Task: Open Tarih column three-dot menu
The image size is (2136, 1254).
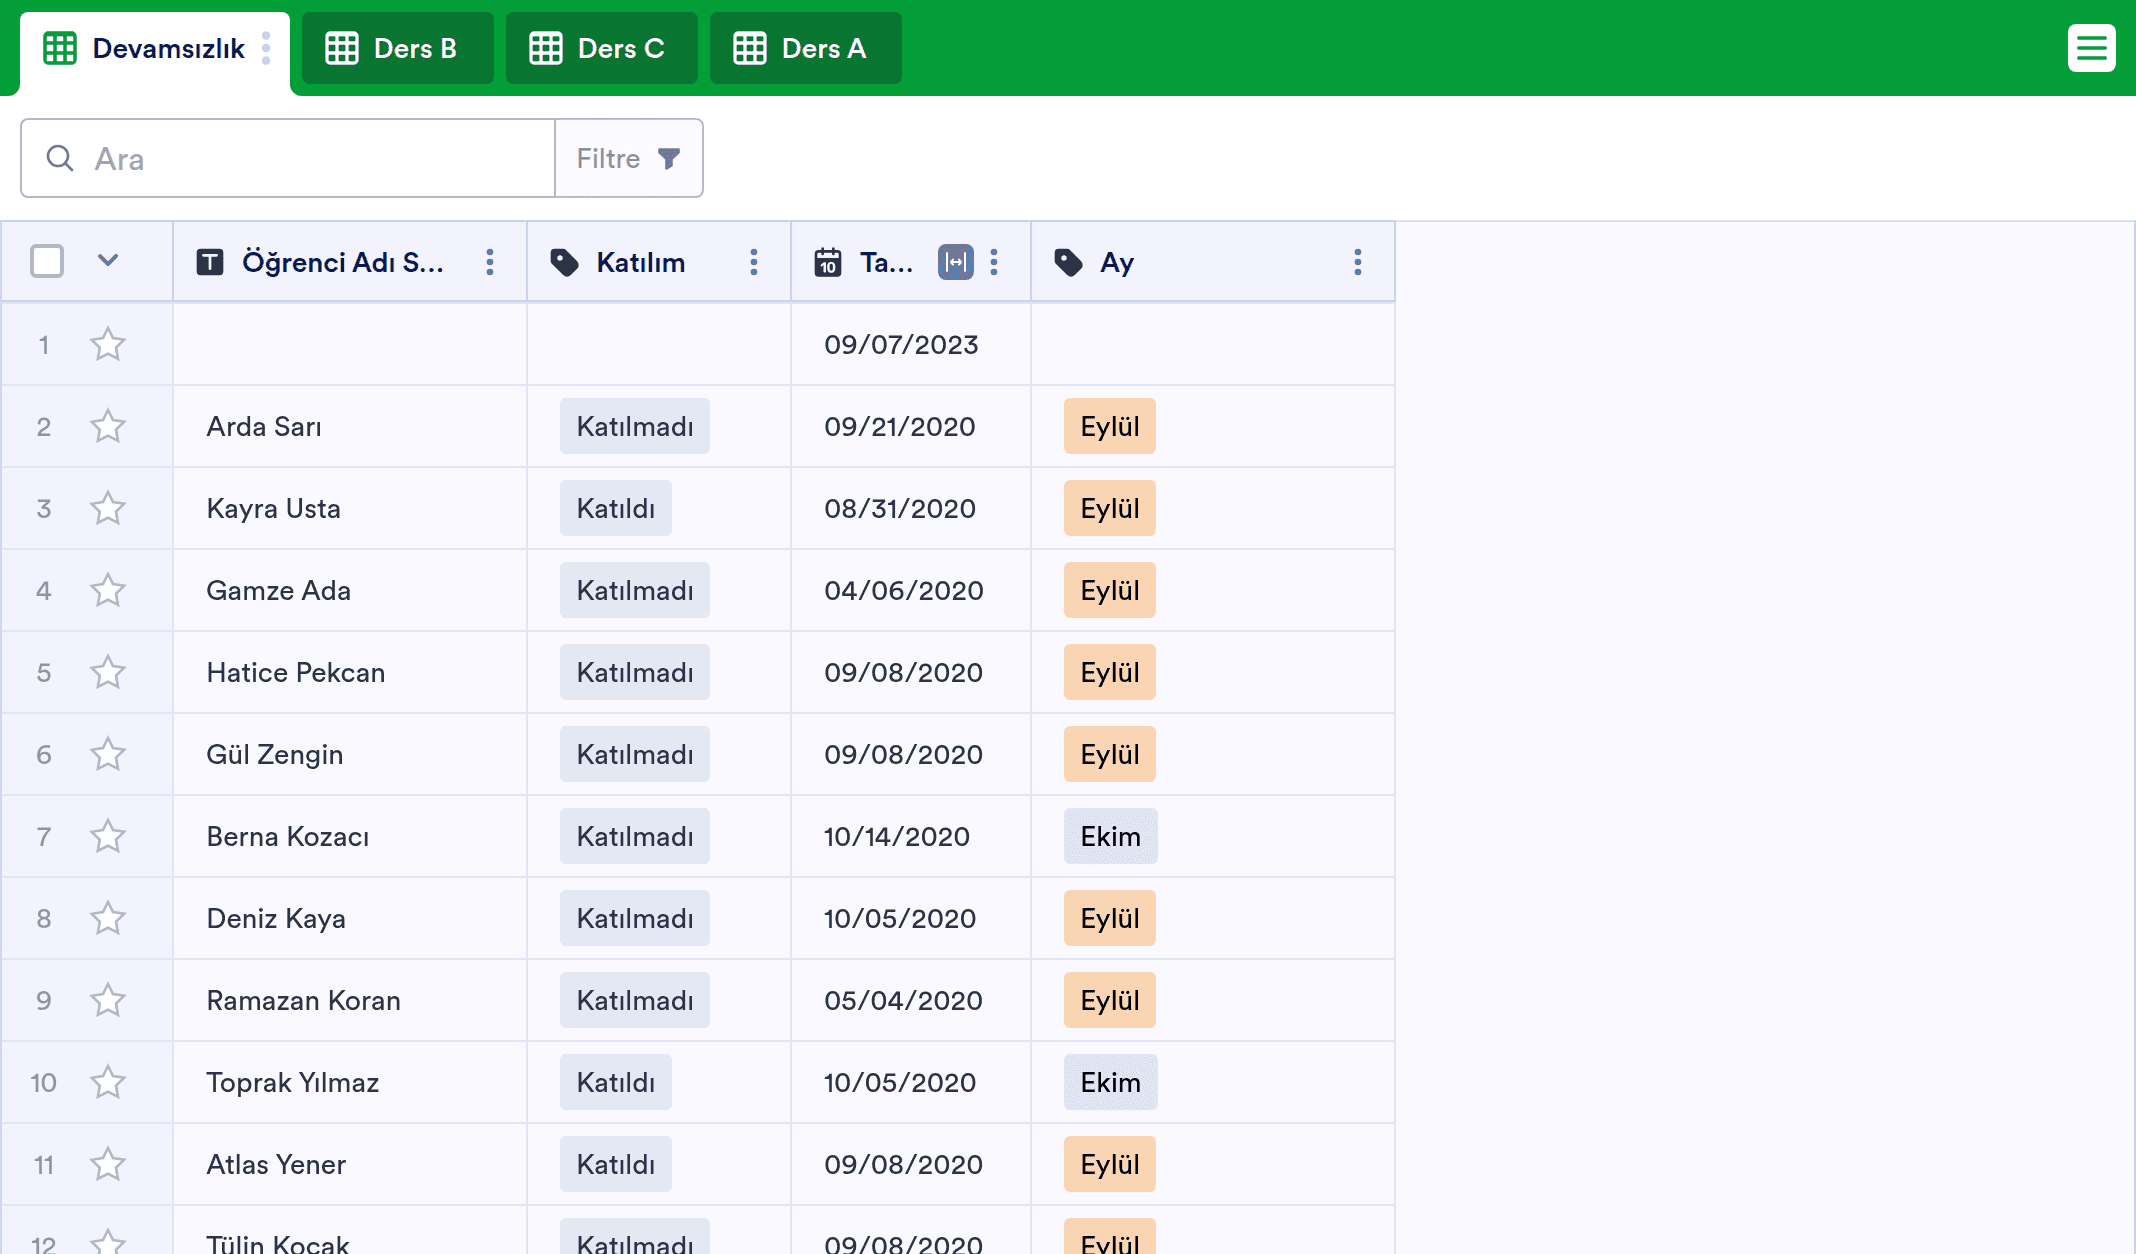Action: [x=994, y=262]
